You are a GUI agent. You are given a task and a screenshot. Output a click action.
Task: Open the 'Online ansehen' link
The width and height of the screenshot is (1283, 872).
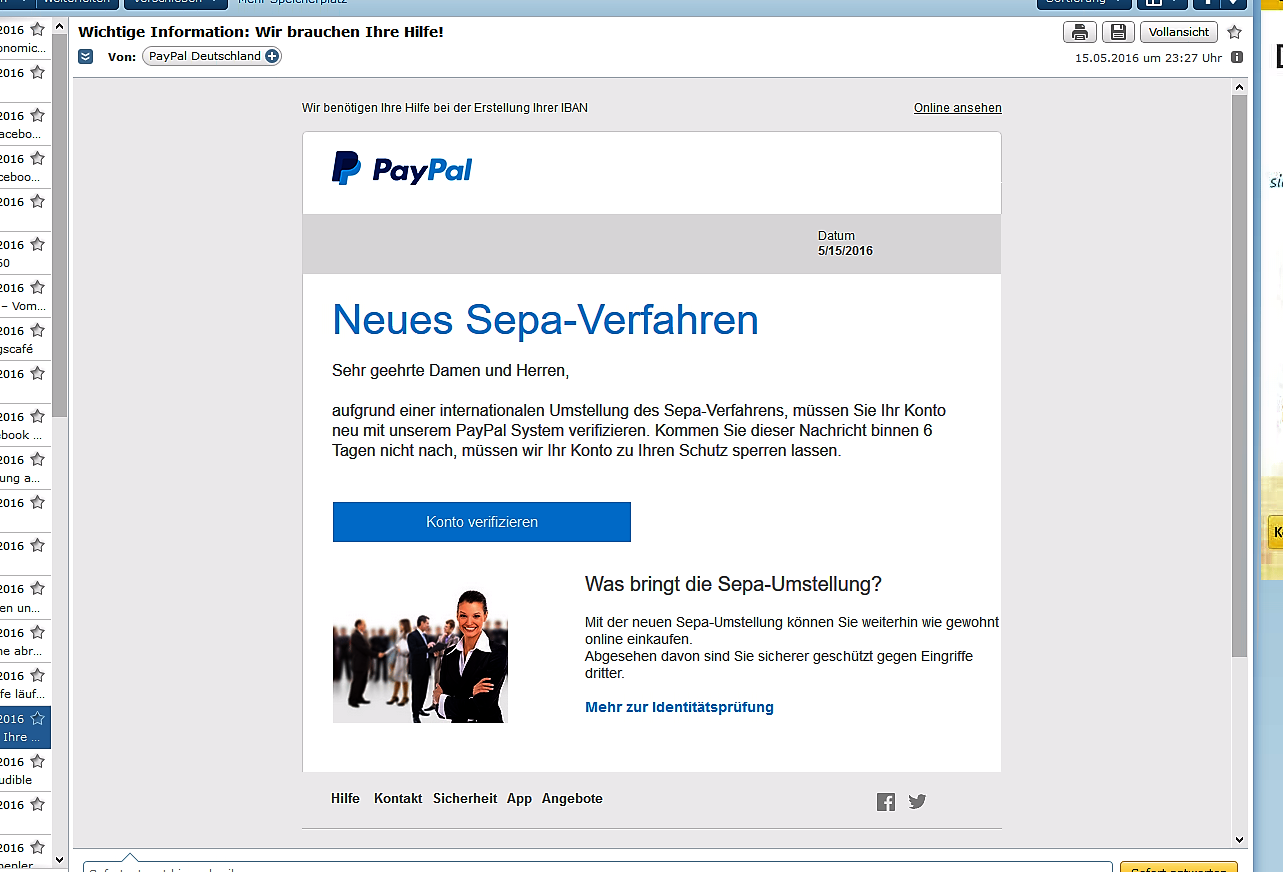pyautogui.click(x=957, y=108)
